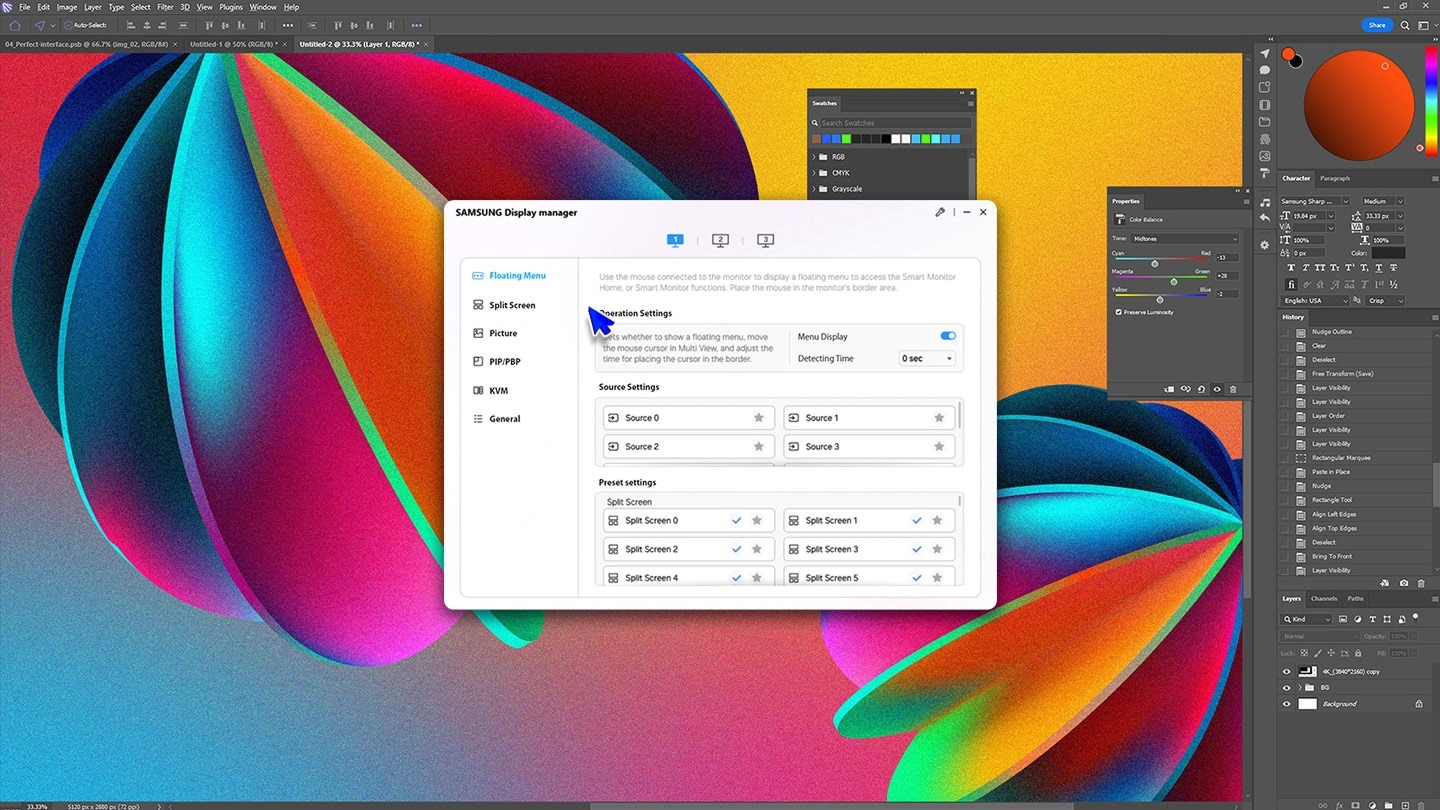Open the Floating Menu section in Display manager

(510, 276)
